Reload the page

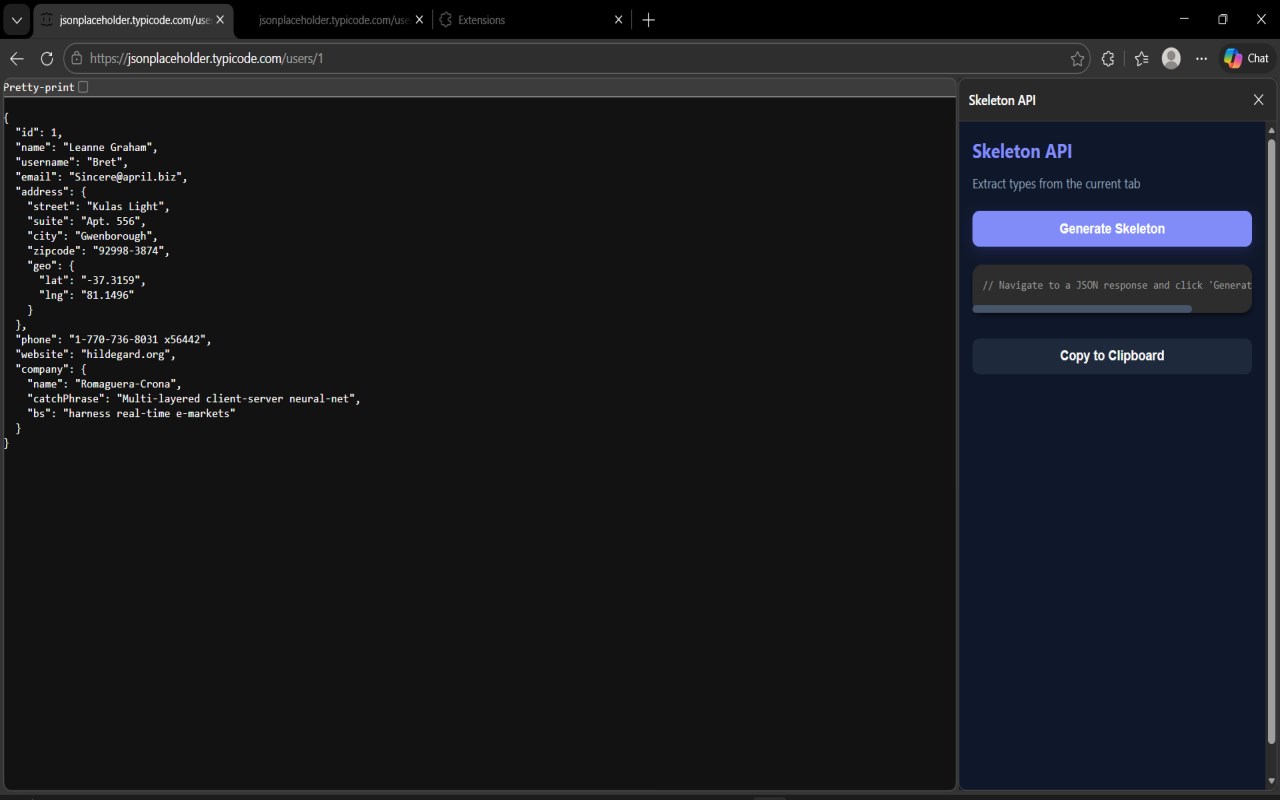pos(46,59)
